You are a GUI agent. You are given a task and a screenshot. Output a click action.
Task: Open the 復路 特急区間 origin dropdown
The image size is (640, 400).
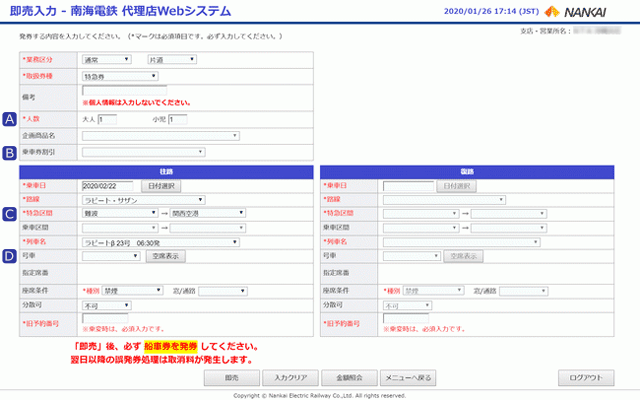pos(421,214)
